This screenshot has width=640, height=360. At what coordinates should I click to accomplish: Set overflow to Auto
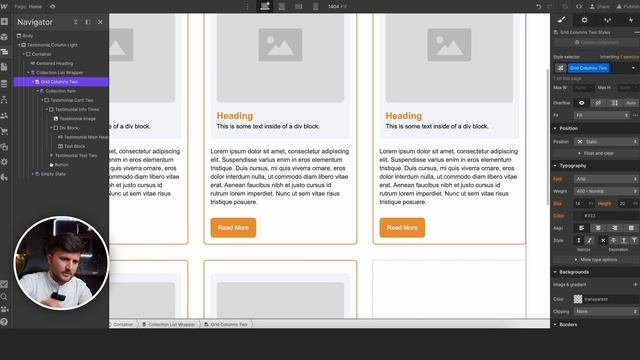tap(631, 103)
